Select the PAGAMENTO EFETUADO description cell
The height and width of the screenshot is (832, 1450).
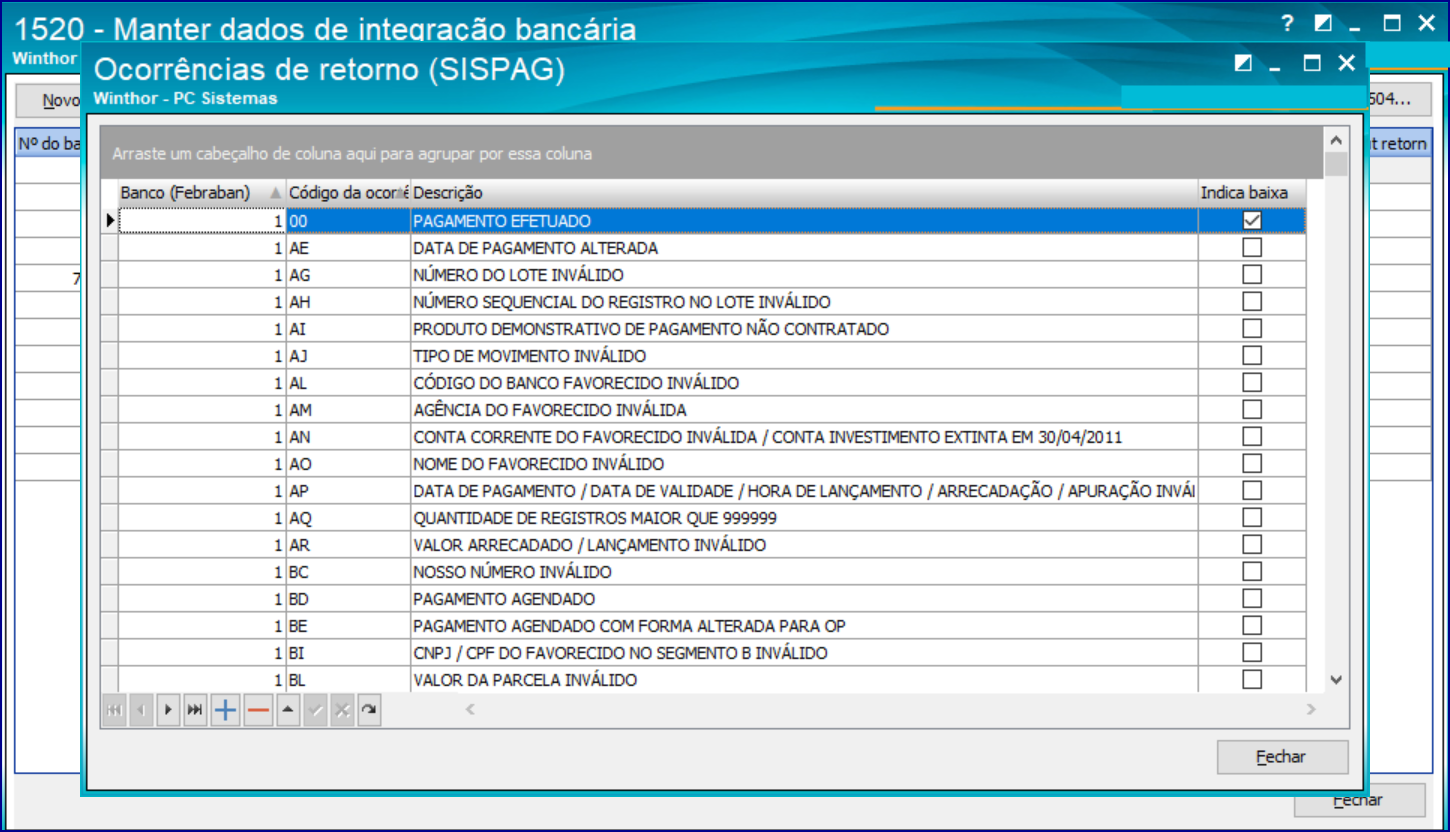(x=804, y=221)
